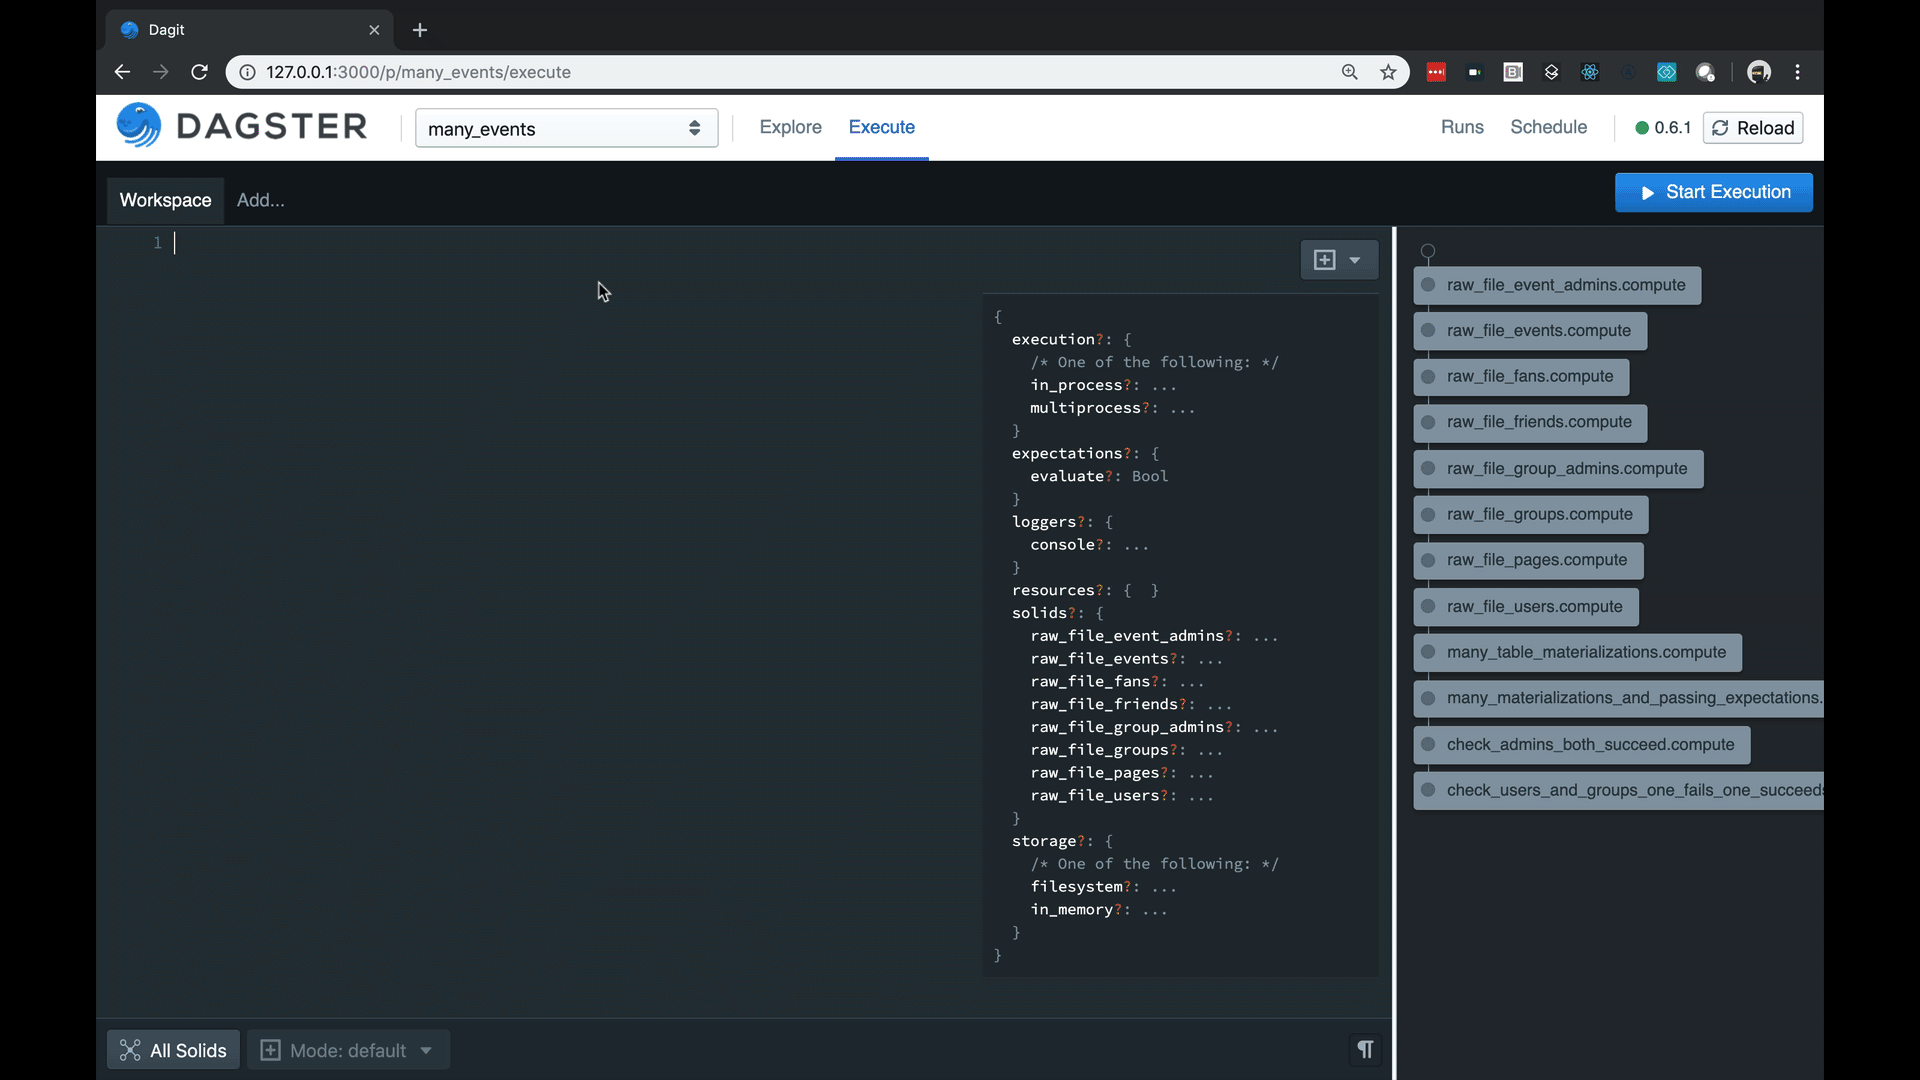Toggle whitespace display with the paragraph icon

tap(1365, 1049)
